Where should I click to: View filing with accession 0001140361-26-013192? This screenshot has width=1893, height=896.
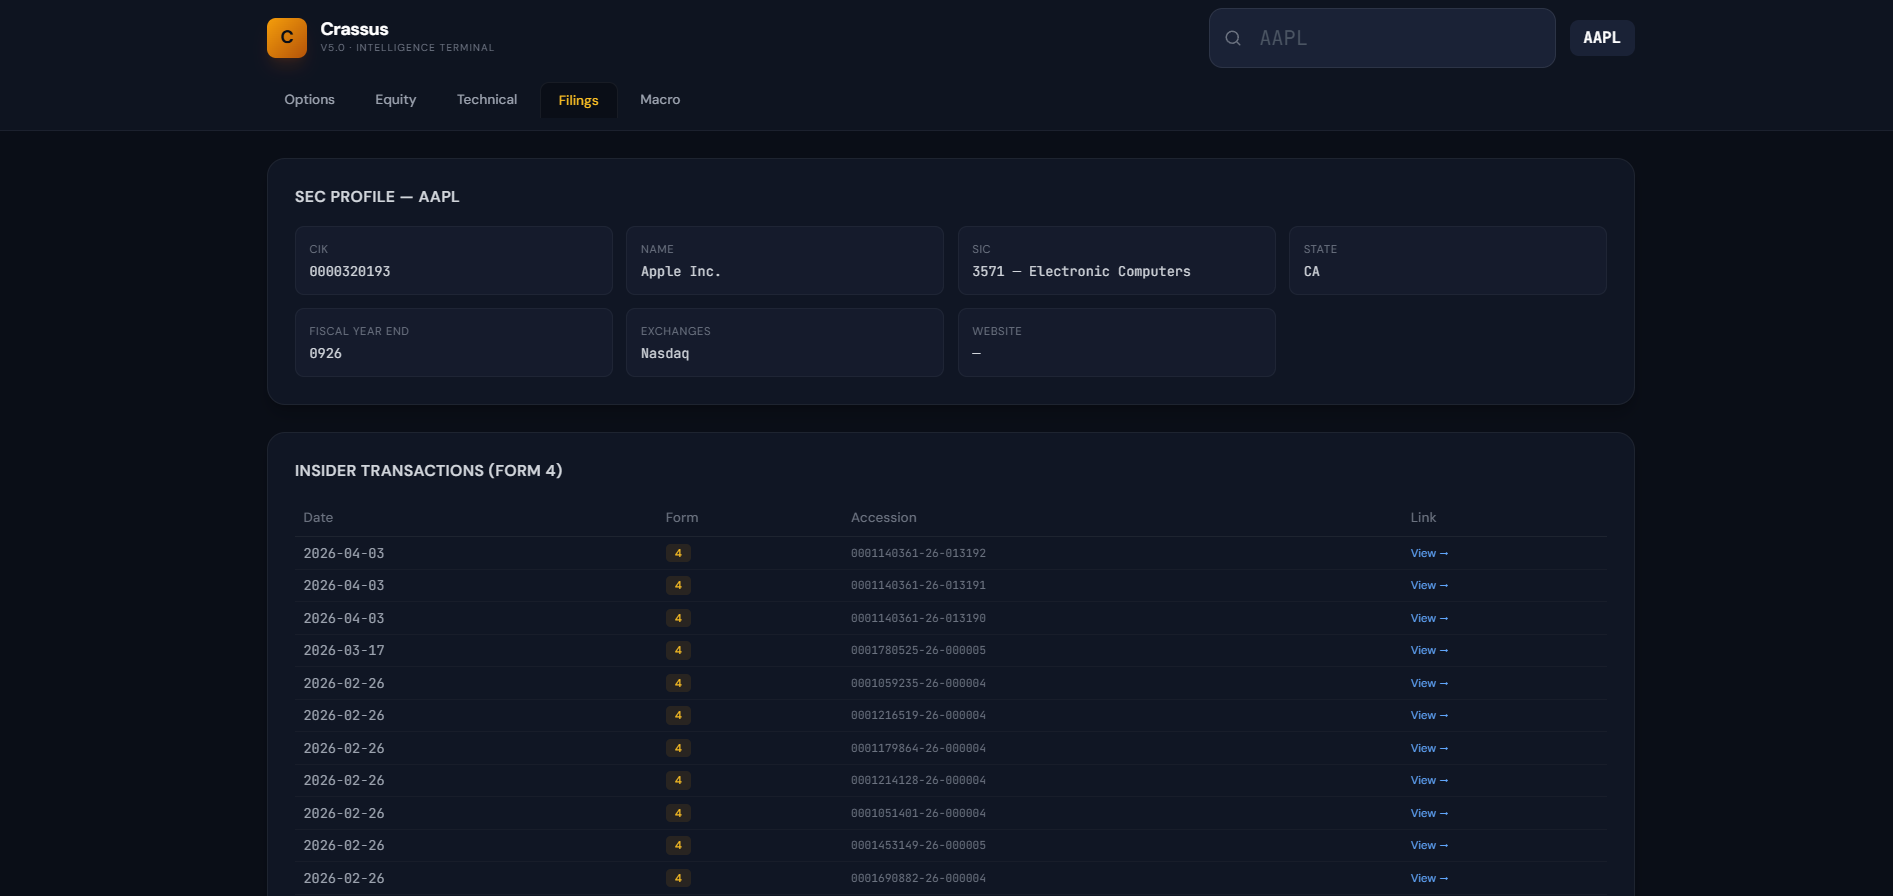1429,553
